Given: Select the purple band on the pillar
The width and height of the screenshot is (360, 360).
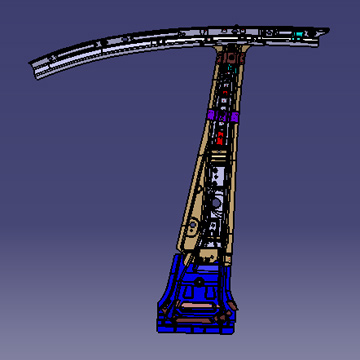Looking at the screenshot, I should coord(223,116).
